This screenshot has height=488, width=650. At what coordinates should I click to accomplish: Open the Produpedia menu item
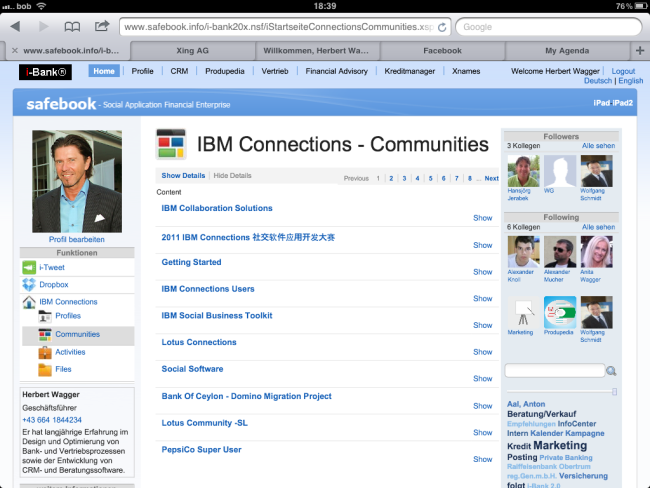click(225, 71)
